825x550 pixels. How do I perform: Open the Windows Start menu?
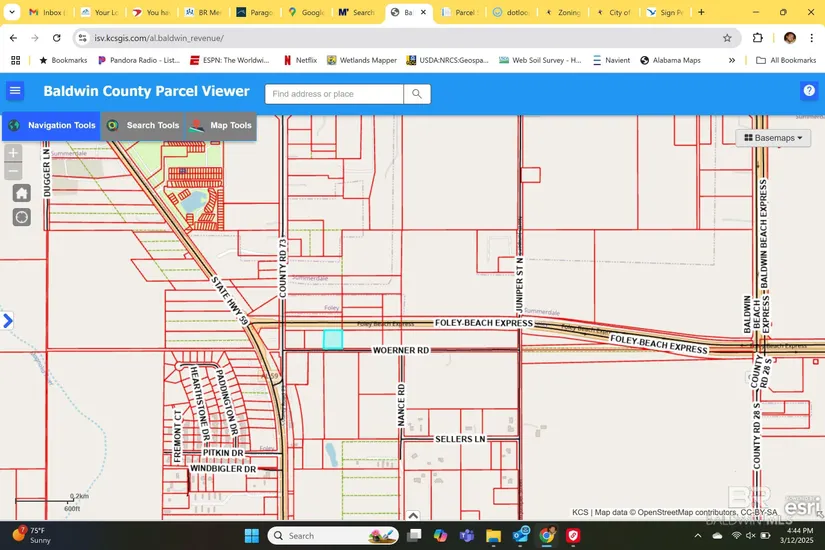coord(251,536)
